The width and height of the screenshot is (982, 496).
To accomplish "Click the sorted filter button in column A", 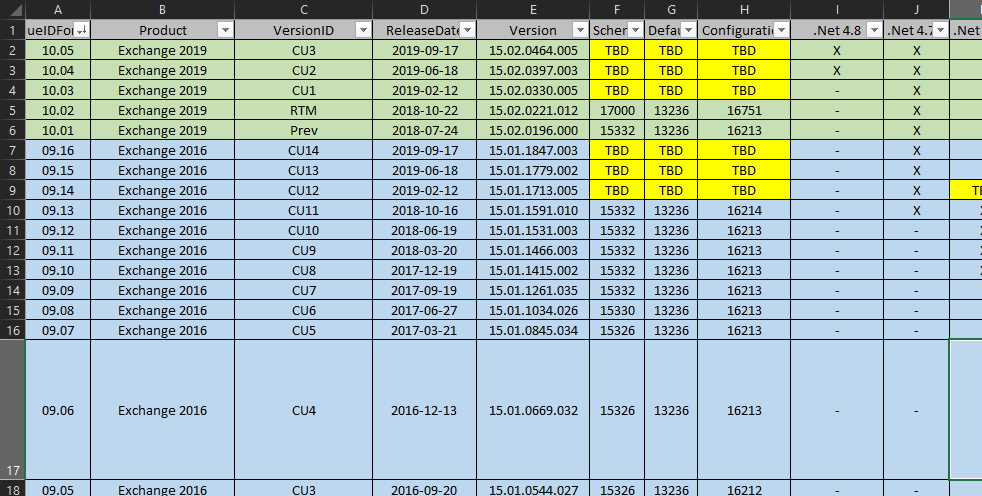I will click(x=80, y=30).
